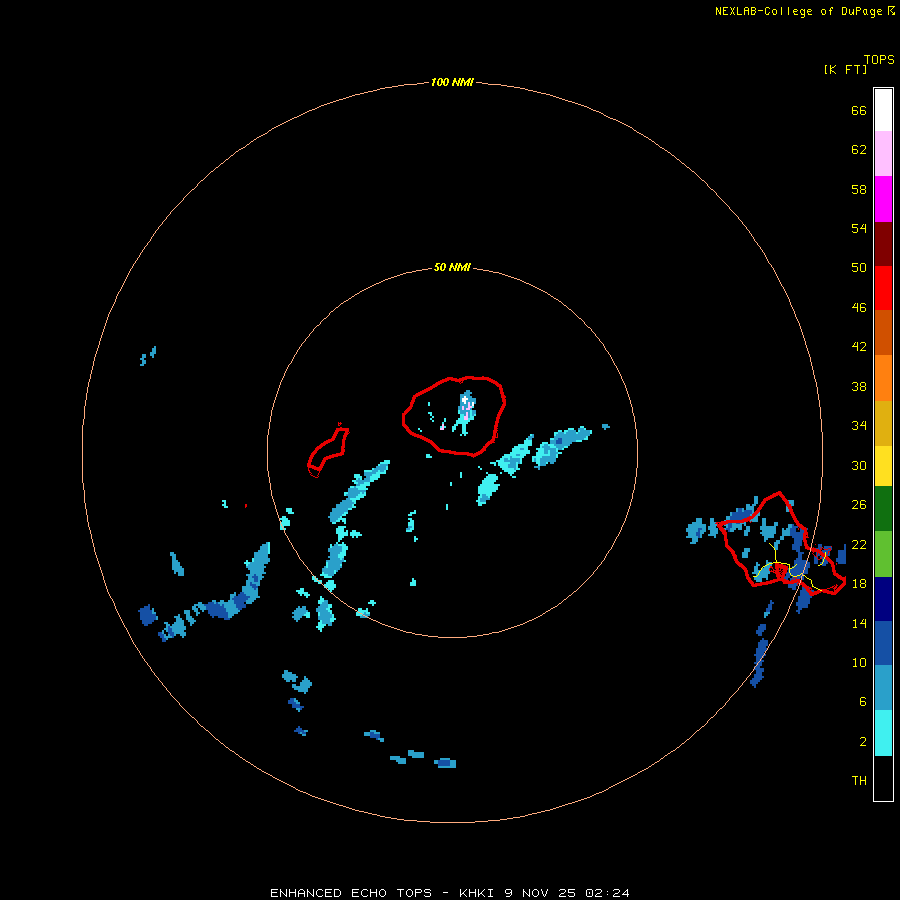
Task: Click legend value "30"
Action: point(859,465)
